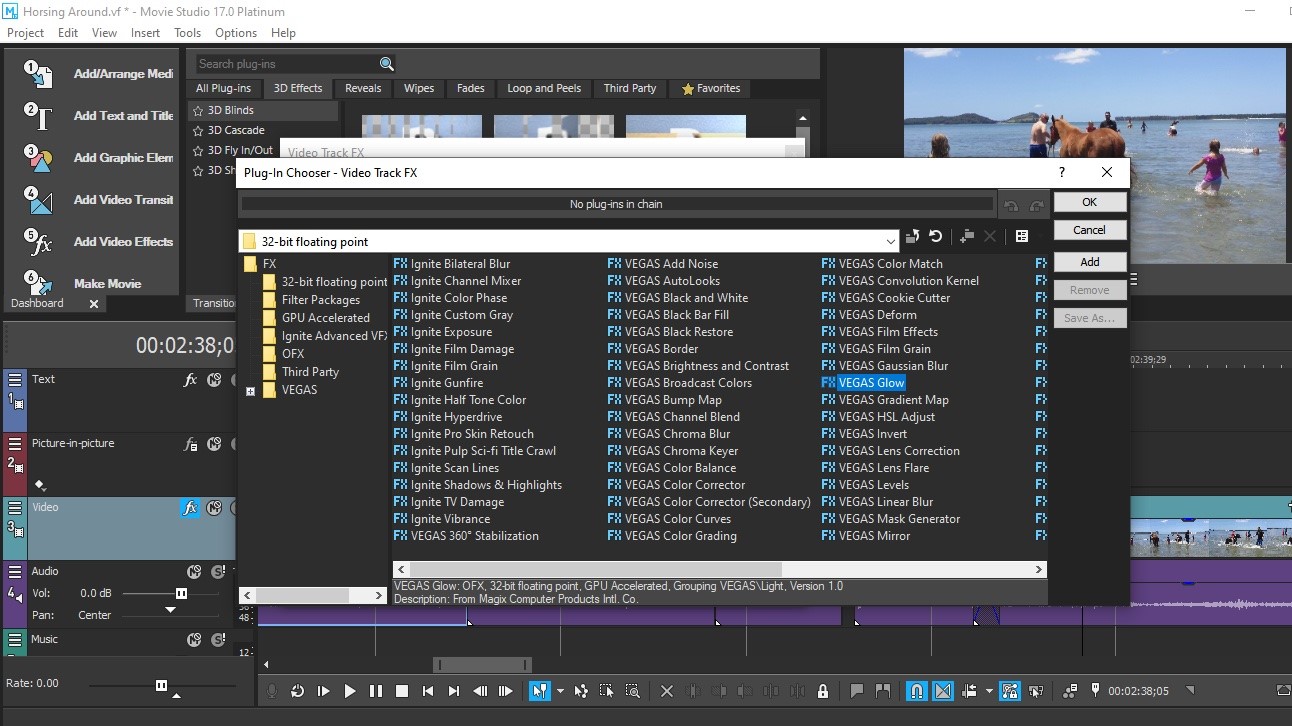The height and width of the screenshot is (726, 1292).
Task: Click the Play button in the transport bar
Action: pyautogui.click(x=350, y=691)
